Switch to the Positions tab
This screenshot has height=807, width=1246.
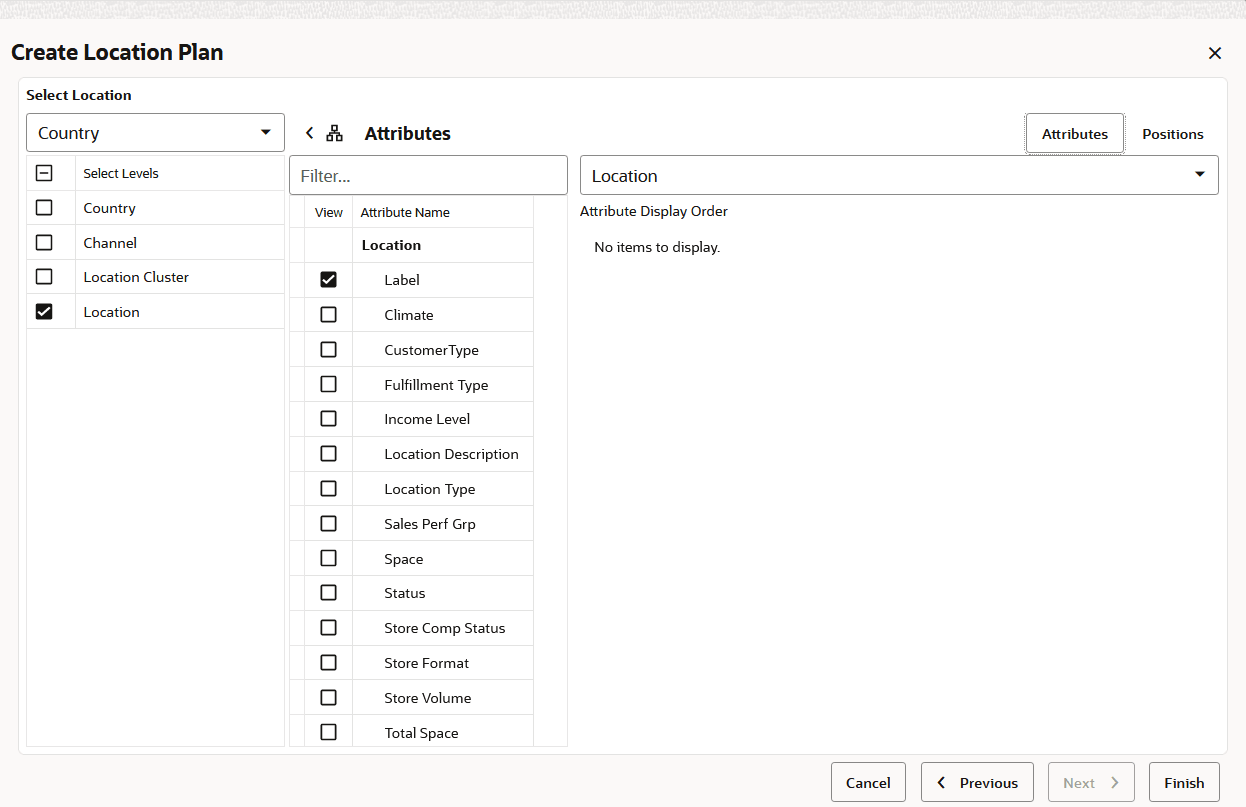(x=1172, y=133)
